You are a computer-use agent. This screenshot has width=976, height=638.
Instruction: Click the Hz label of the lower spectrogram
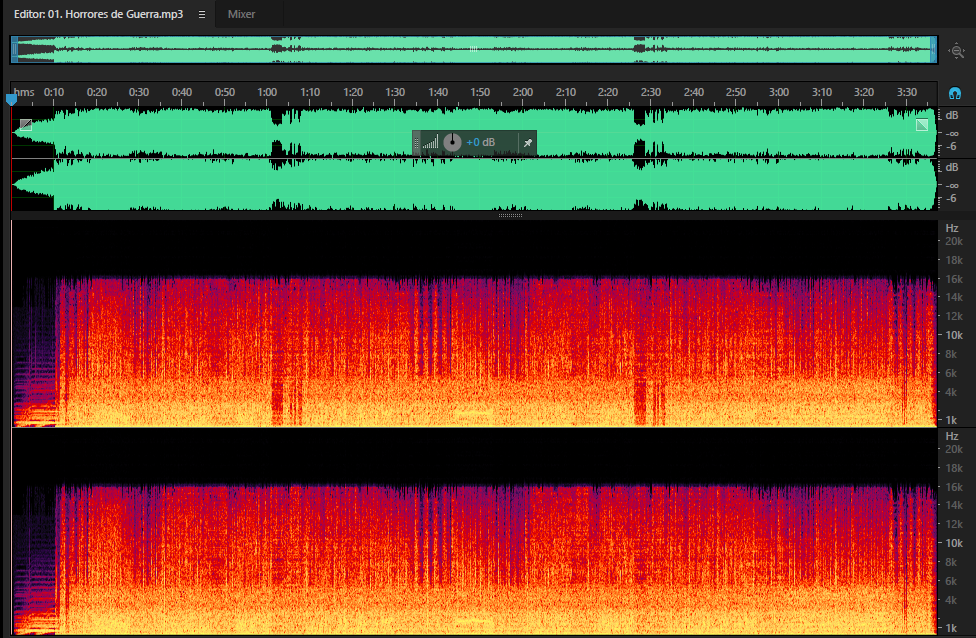[x=952, y=436]
